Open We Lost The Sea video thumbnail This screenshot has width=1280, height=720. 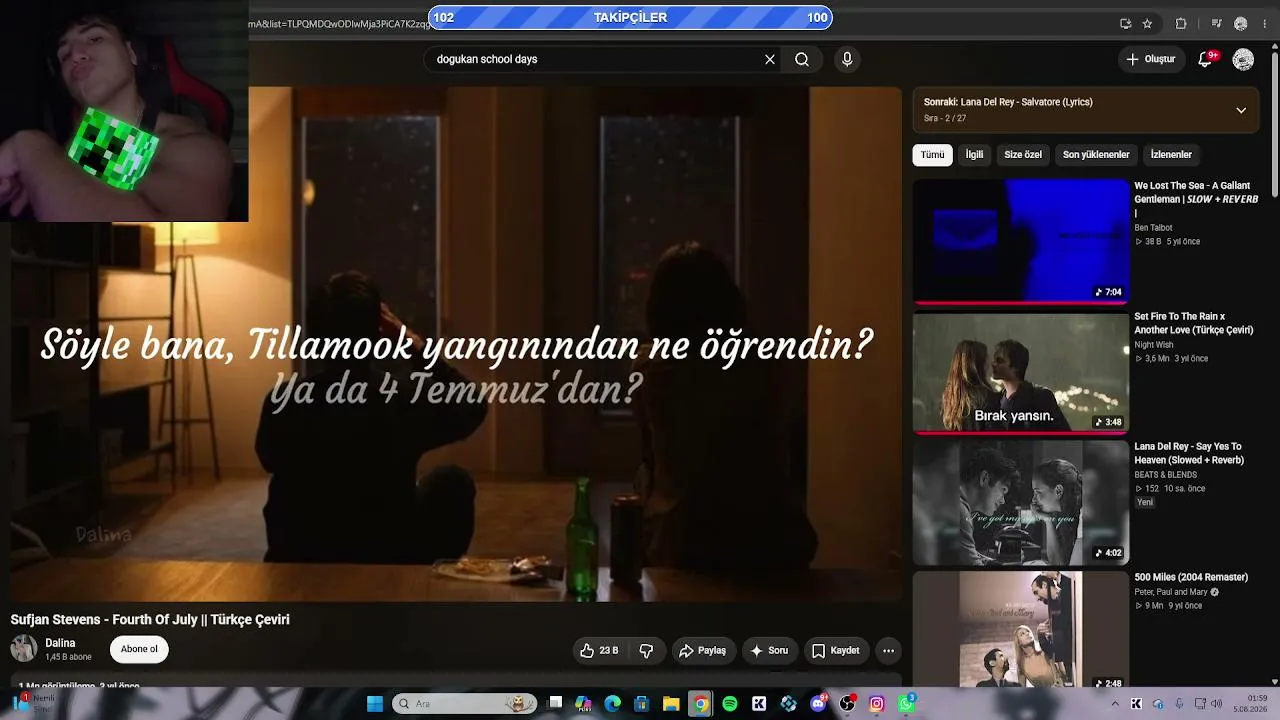1021,241
